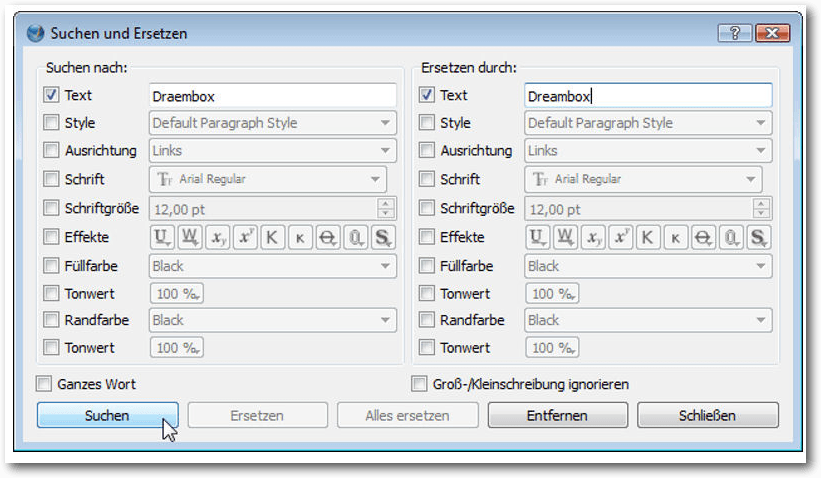This screenshot has height=478, width=821.
Task: Click the Schließen button
Action: (x=708, y=415)
